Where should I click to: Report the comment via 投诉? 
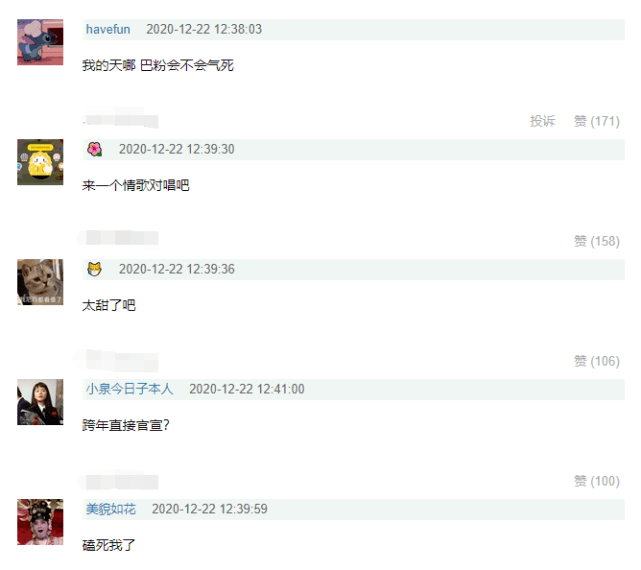coord(542,121)
